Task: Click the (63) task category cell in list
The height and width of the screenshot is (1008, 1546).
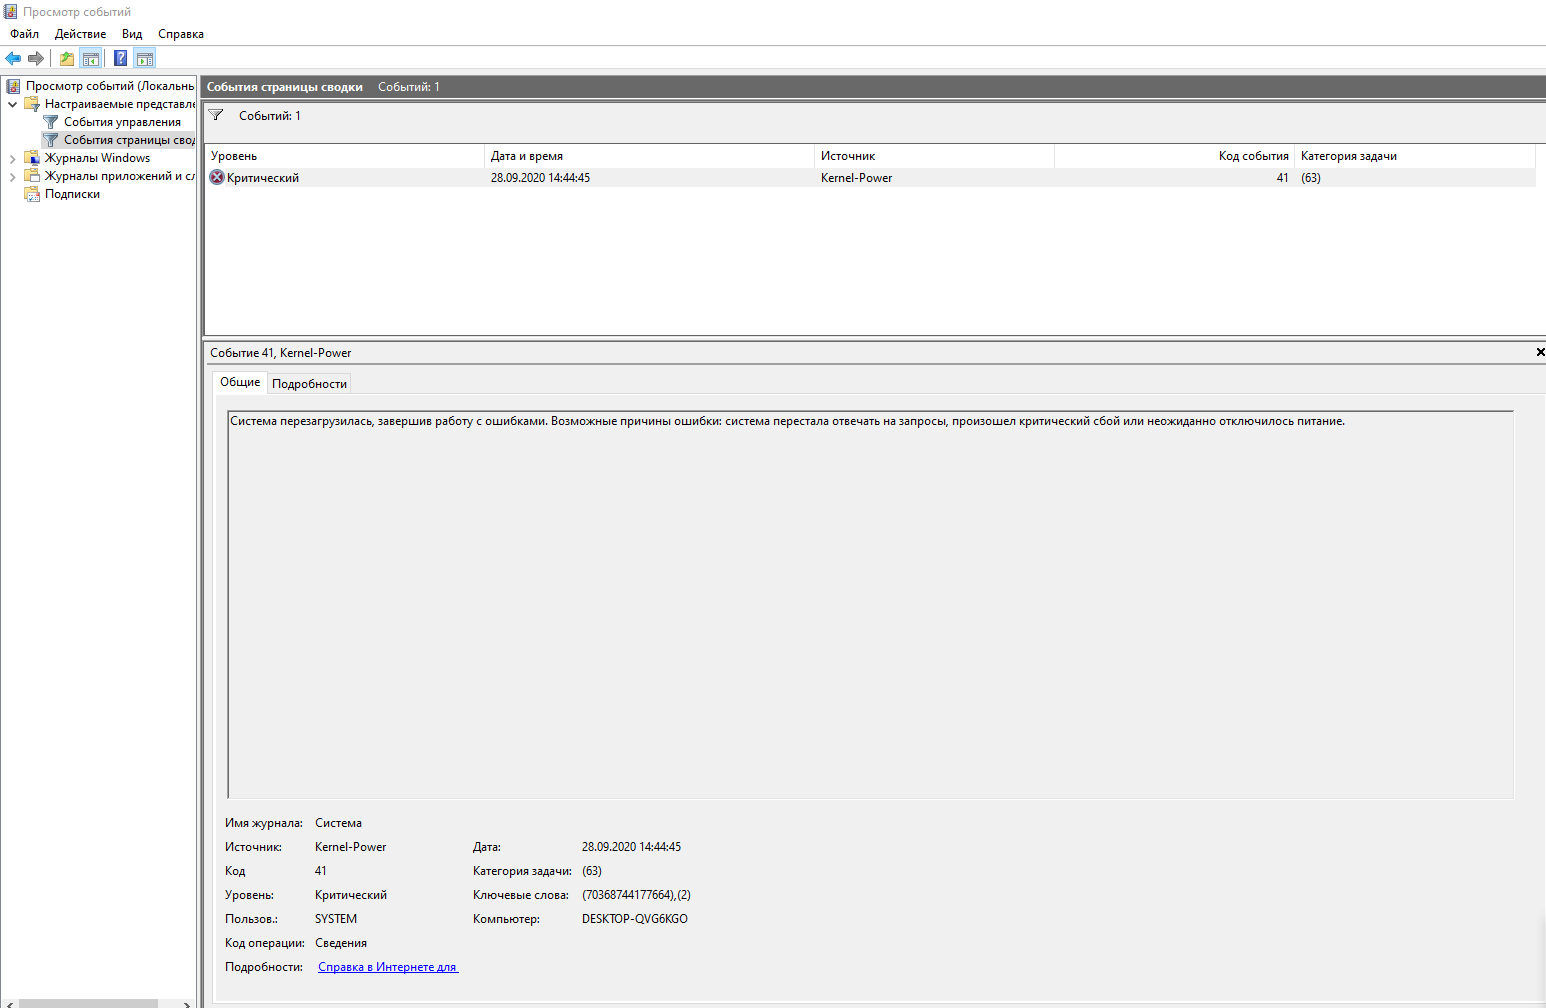Action: (1311, 177)
